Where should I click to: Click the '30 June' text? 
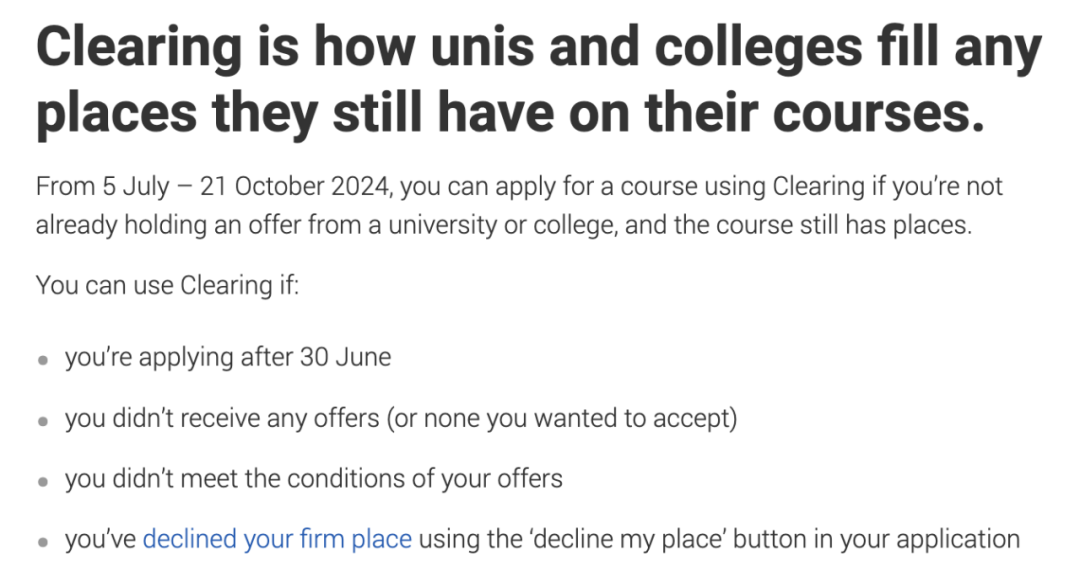[x=345, y=357]
